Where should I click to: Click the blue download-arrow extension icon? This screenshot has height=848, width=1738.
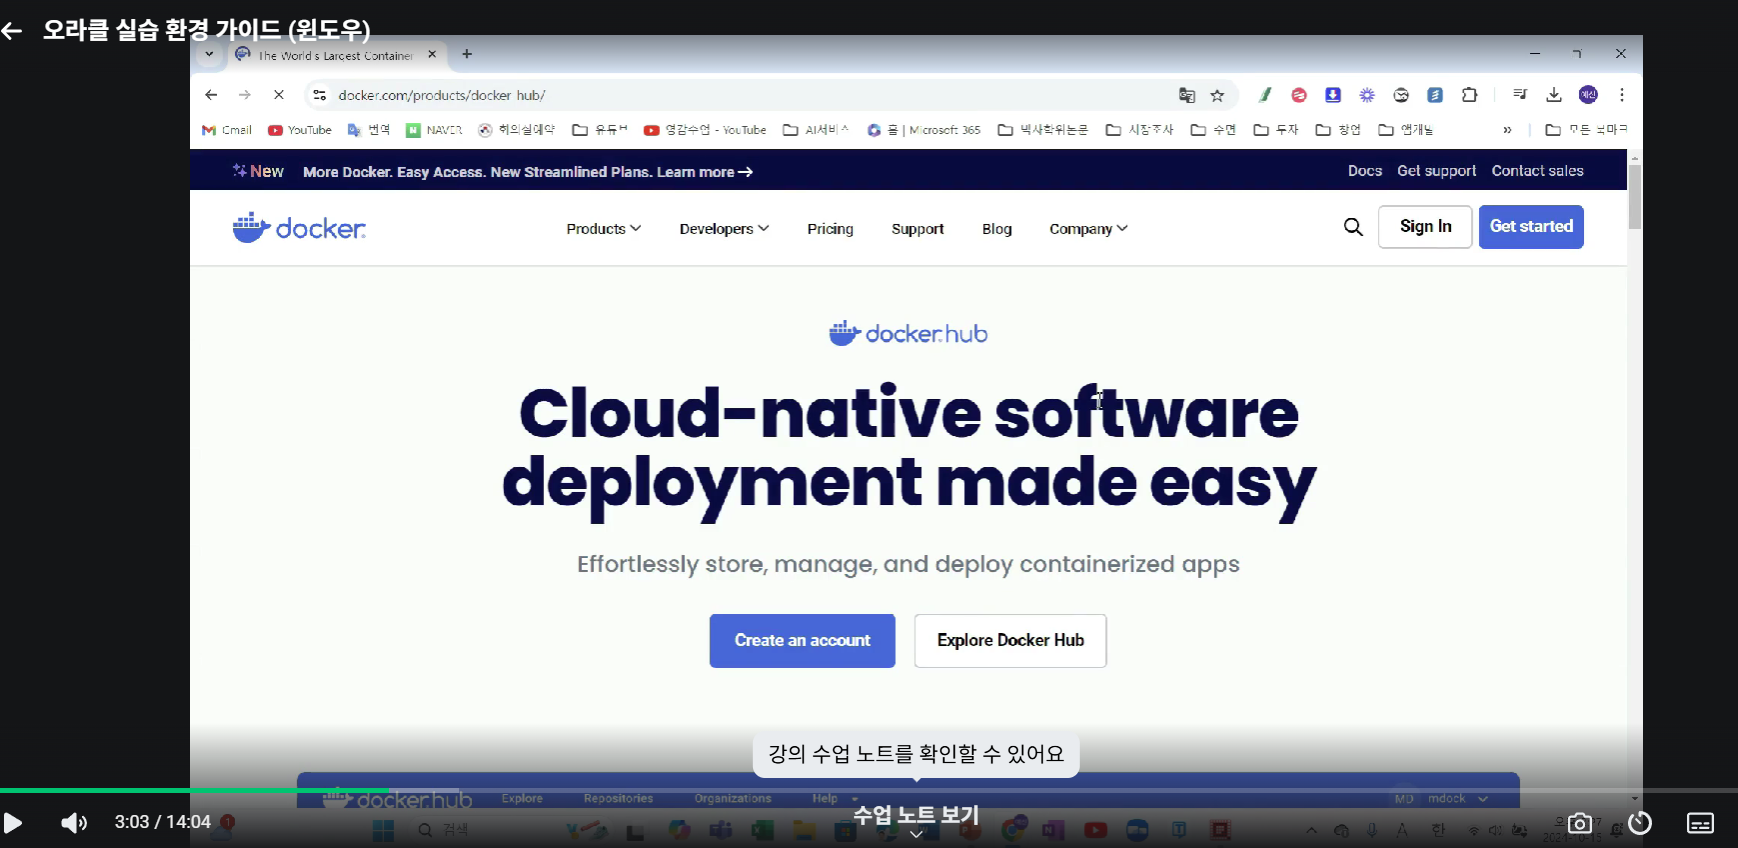pos(1333,95)
